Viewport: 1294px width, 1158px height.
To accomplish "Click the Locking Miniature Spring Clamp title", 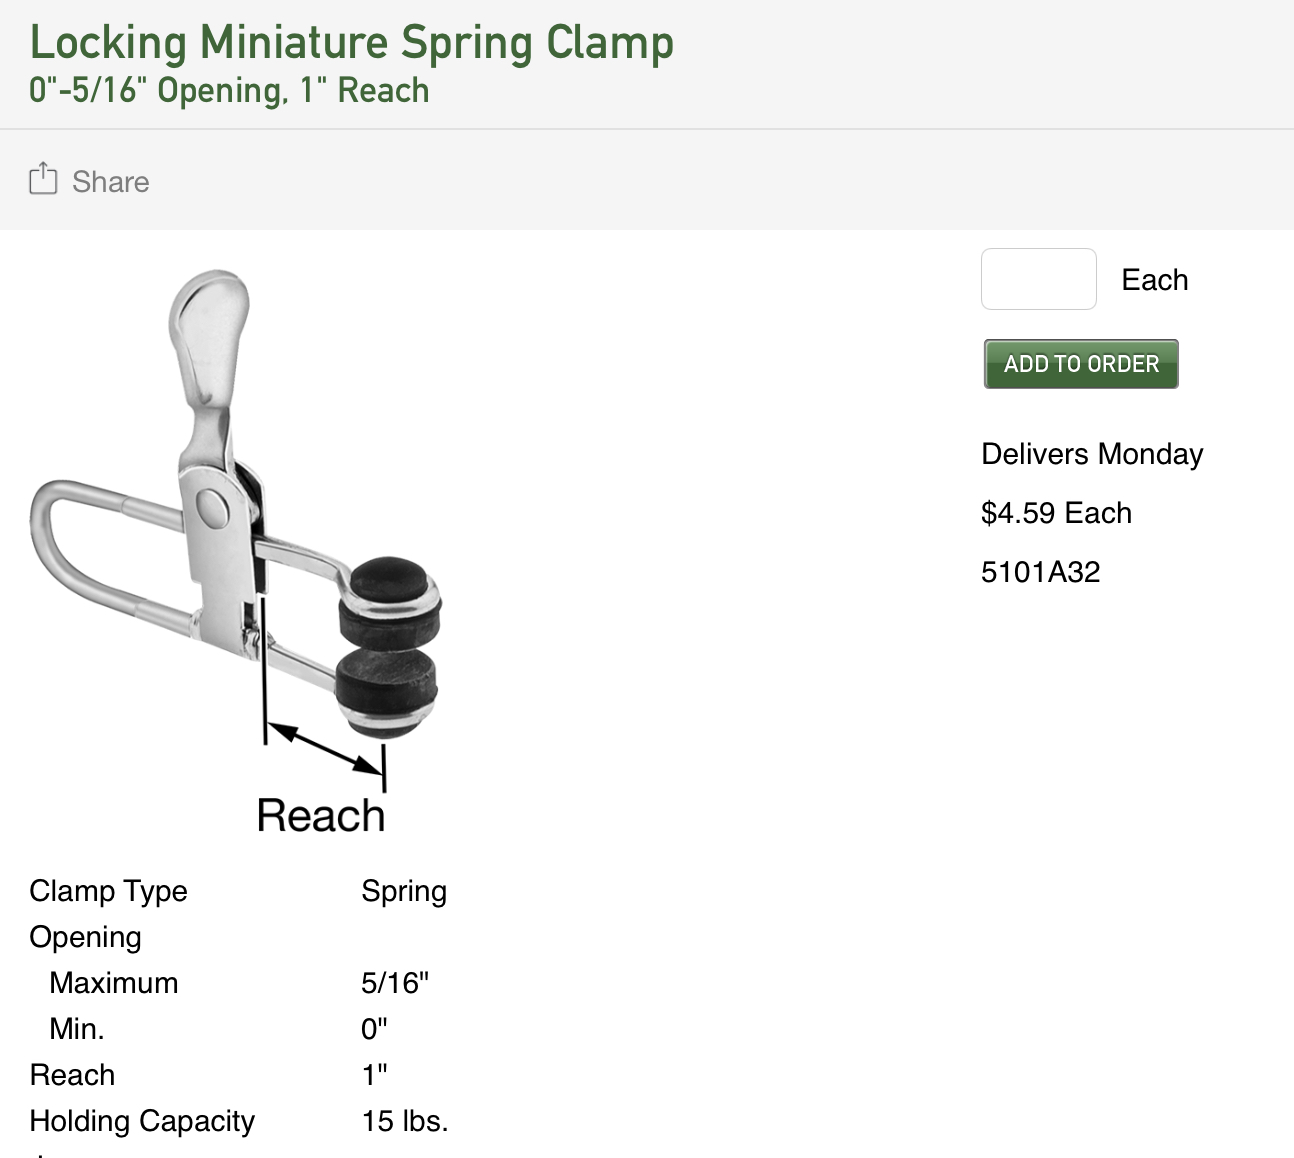I will 351,43.
